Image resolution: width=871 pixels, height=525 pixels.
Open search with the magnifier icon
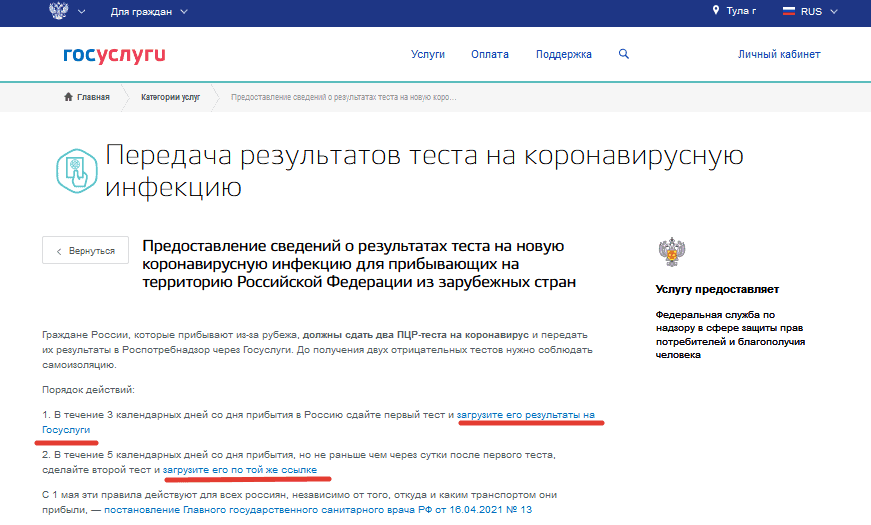pos(624,54)
